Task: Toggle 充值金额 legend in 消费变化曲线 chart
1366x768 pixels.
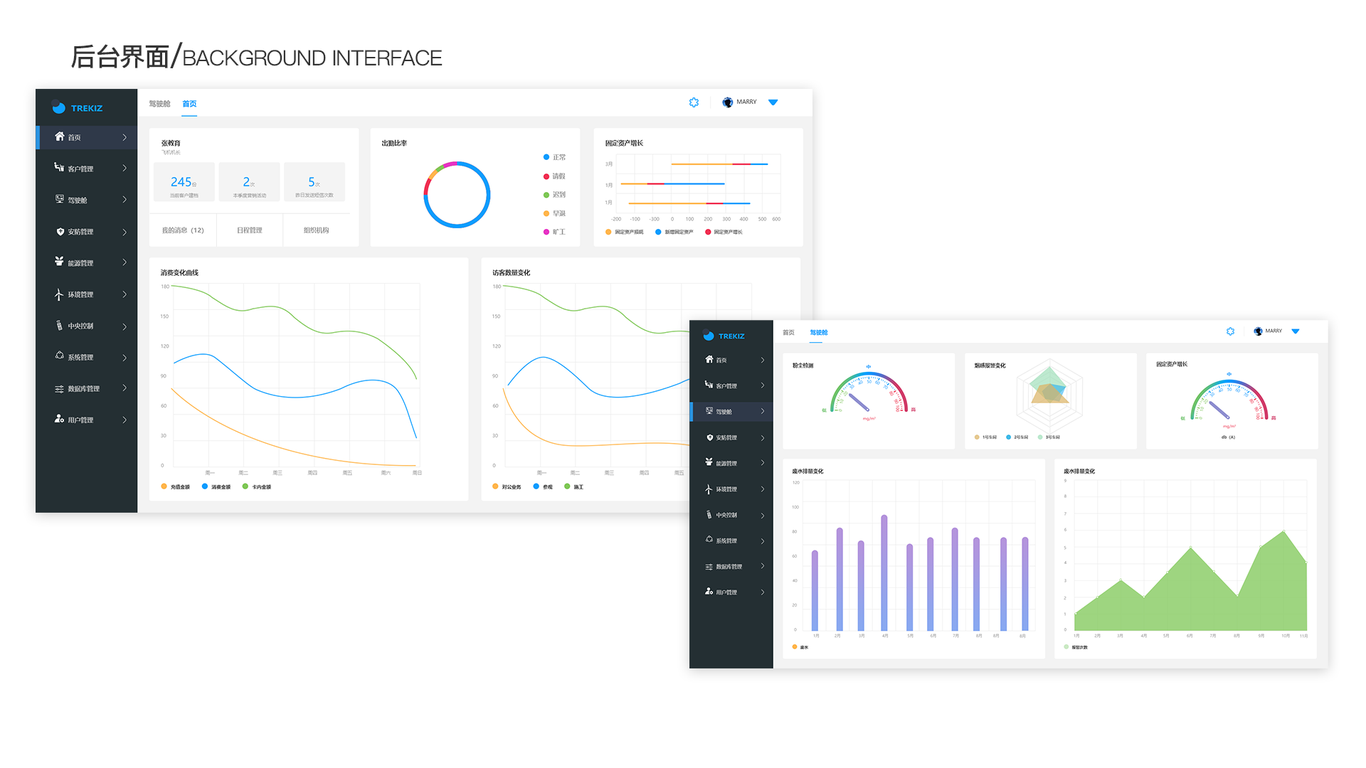Action: [x=175, y=487]
